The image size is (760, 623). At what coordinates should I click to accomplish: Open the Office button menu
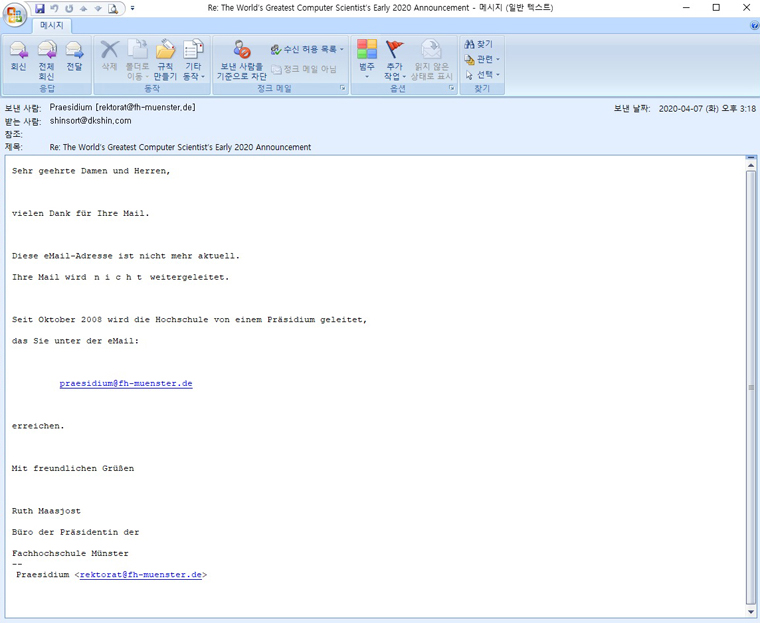point(15,15)
